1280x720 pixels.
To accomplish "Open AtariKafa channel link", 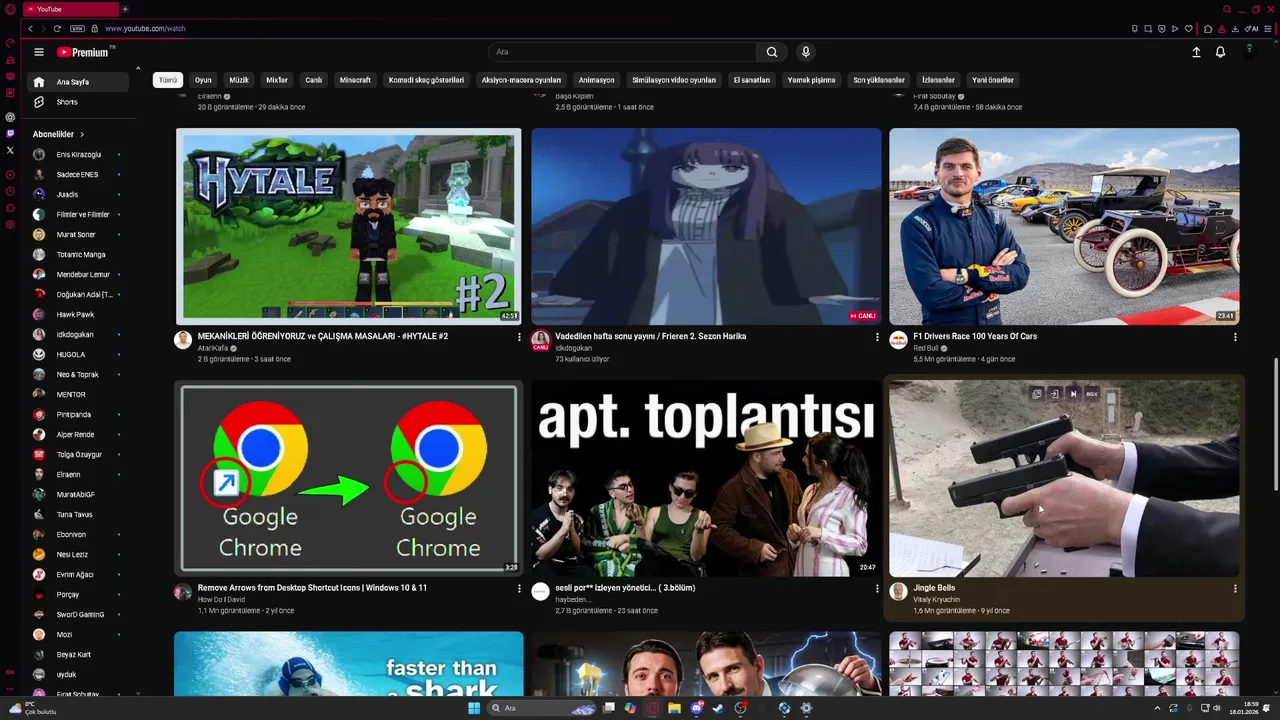I will pos(213,348).
